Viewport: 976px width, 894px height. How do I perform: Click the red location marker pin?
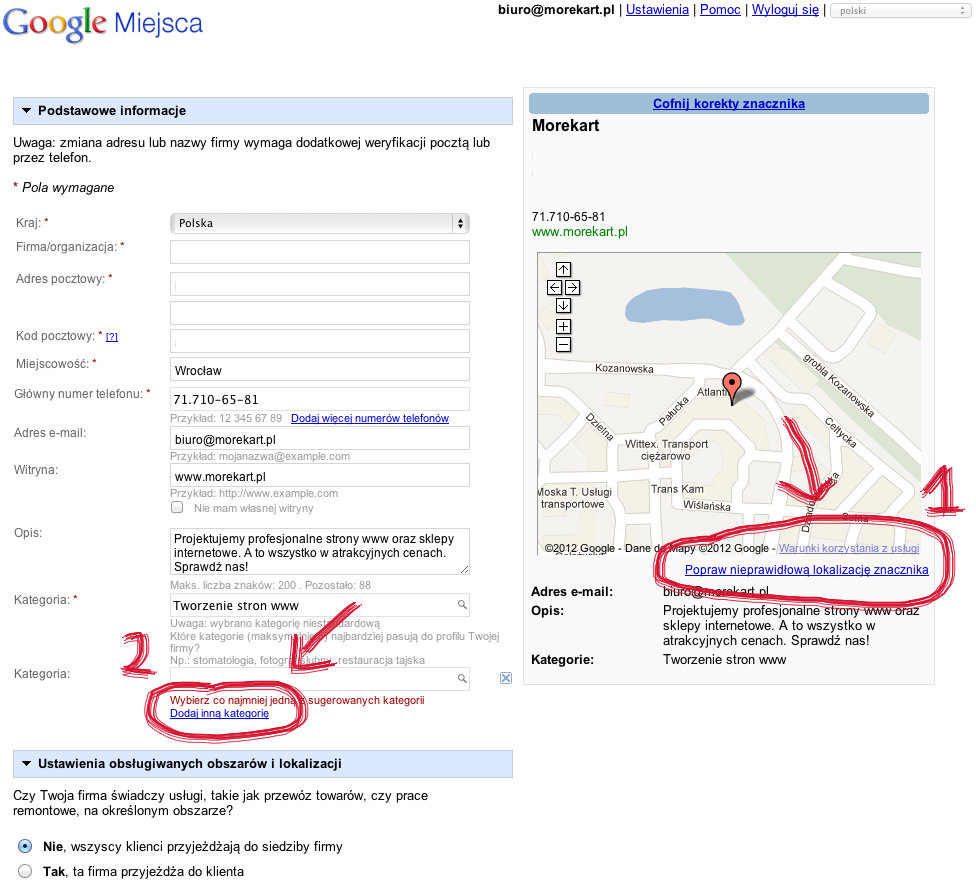pos(732,387)
